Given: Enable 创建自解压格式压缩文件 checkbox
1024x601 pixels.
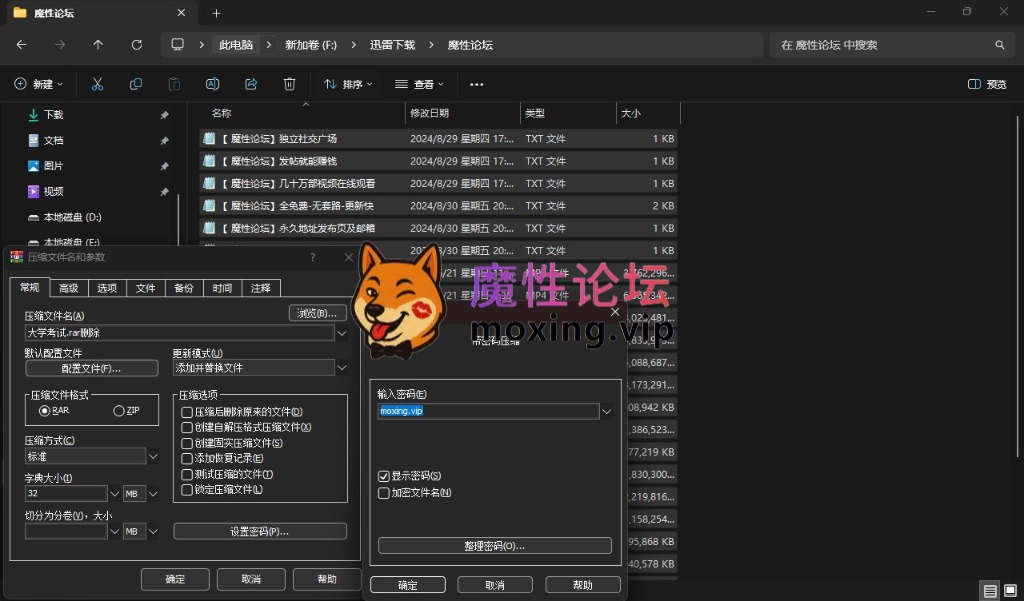Looking at the screenshot, I should pyautogui.click(x=187, y=428).
